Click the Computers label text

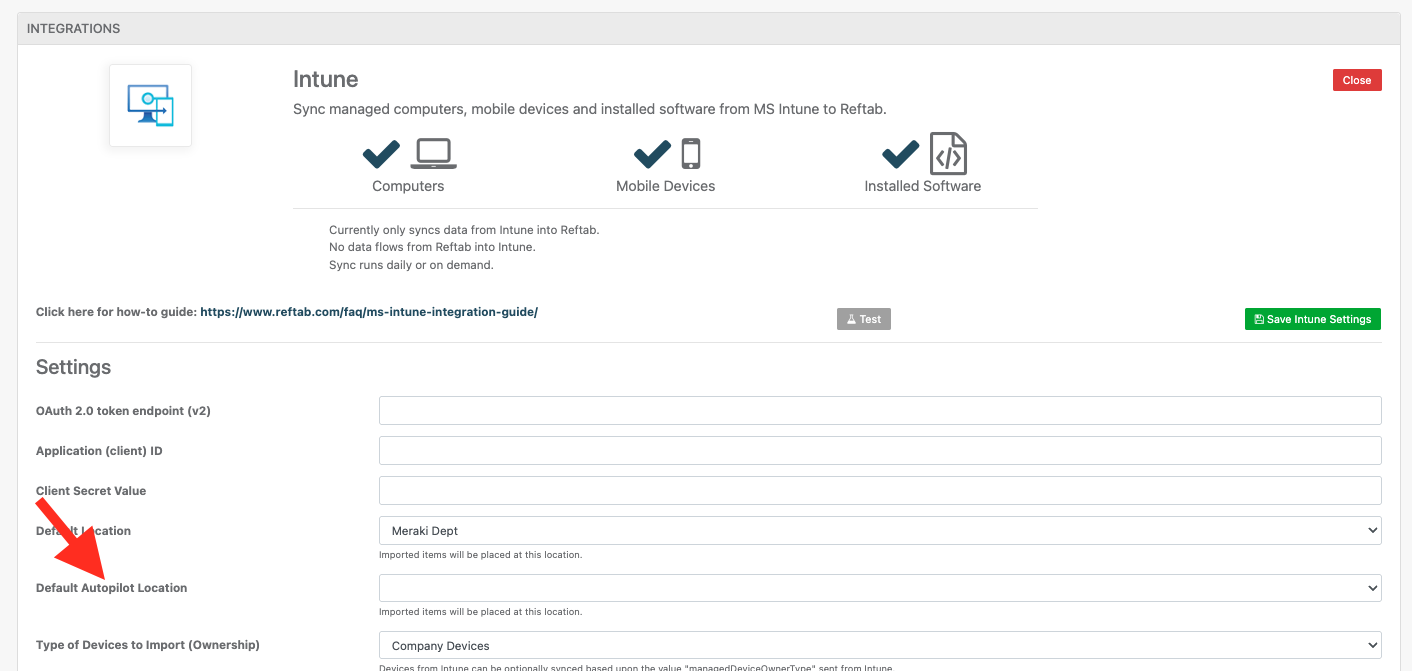click(408, 186)
